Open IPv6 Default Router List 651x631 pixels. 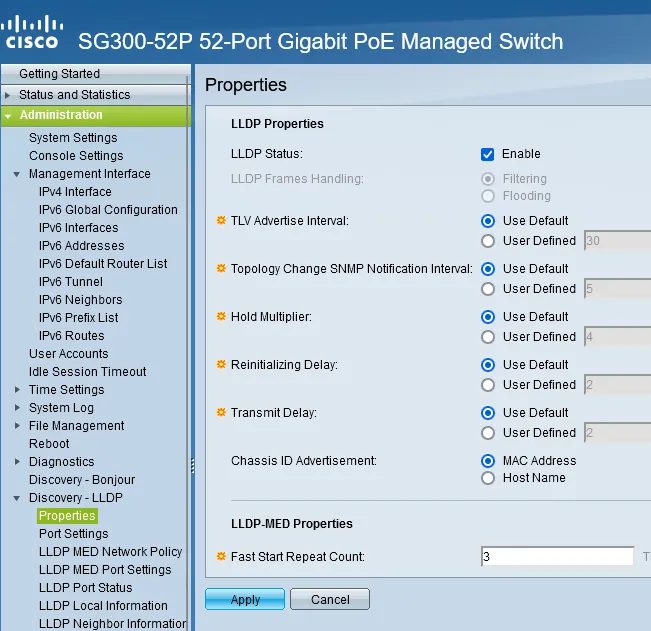pos(103,264)
